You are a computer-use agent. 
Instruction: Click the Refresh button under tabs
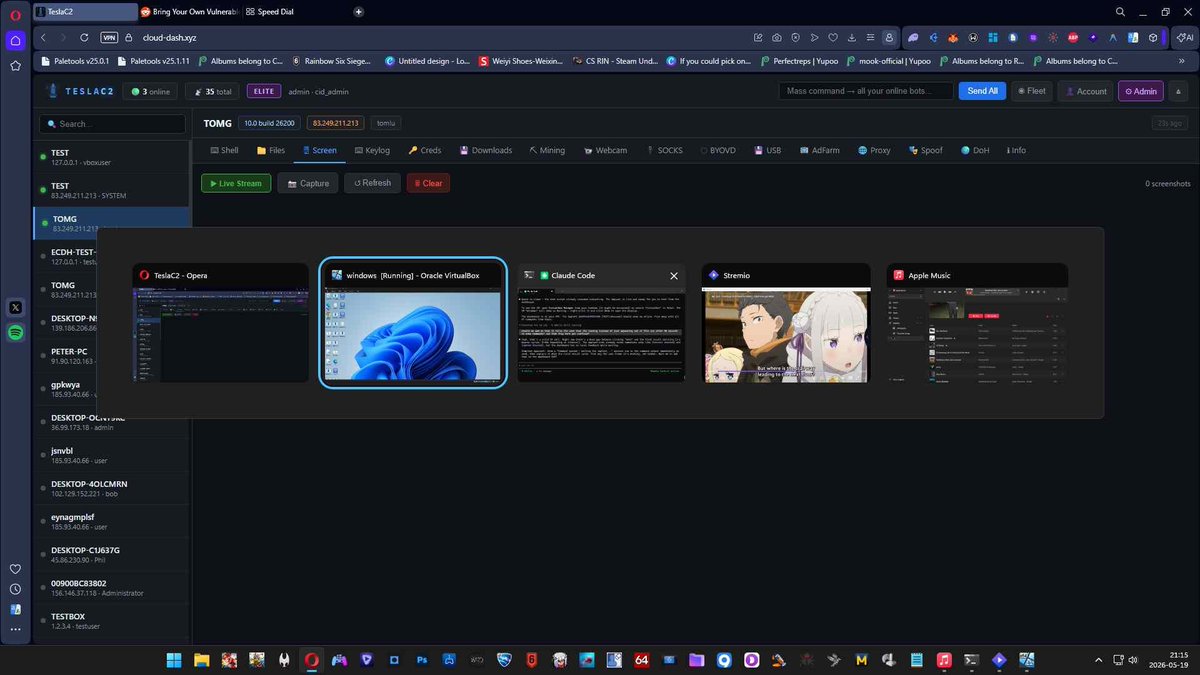tap(372, 183)
